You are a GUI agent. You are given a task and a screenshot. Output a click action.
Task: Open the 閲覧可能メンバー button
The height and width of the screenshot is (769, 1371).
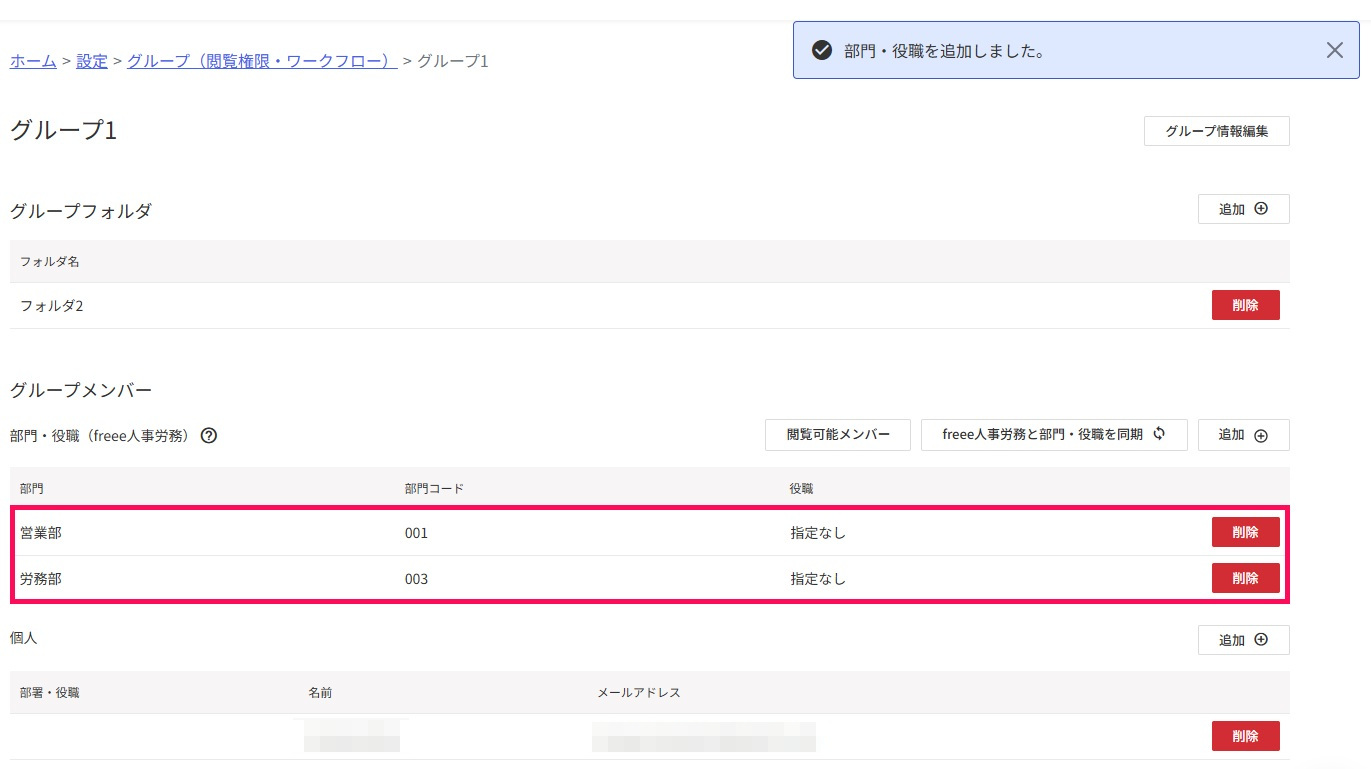tap(837, 435)
